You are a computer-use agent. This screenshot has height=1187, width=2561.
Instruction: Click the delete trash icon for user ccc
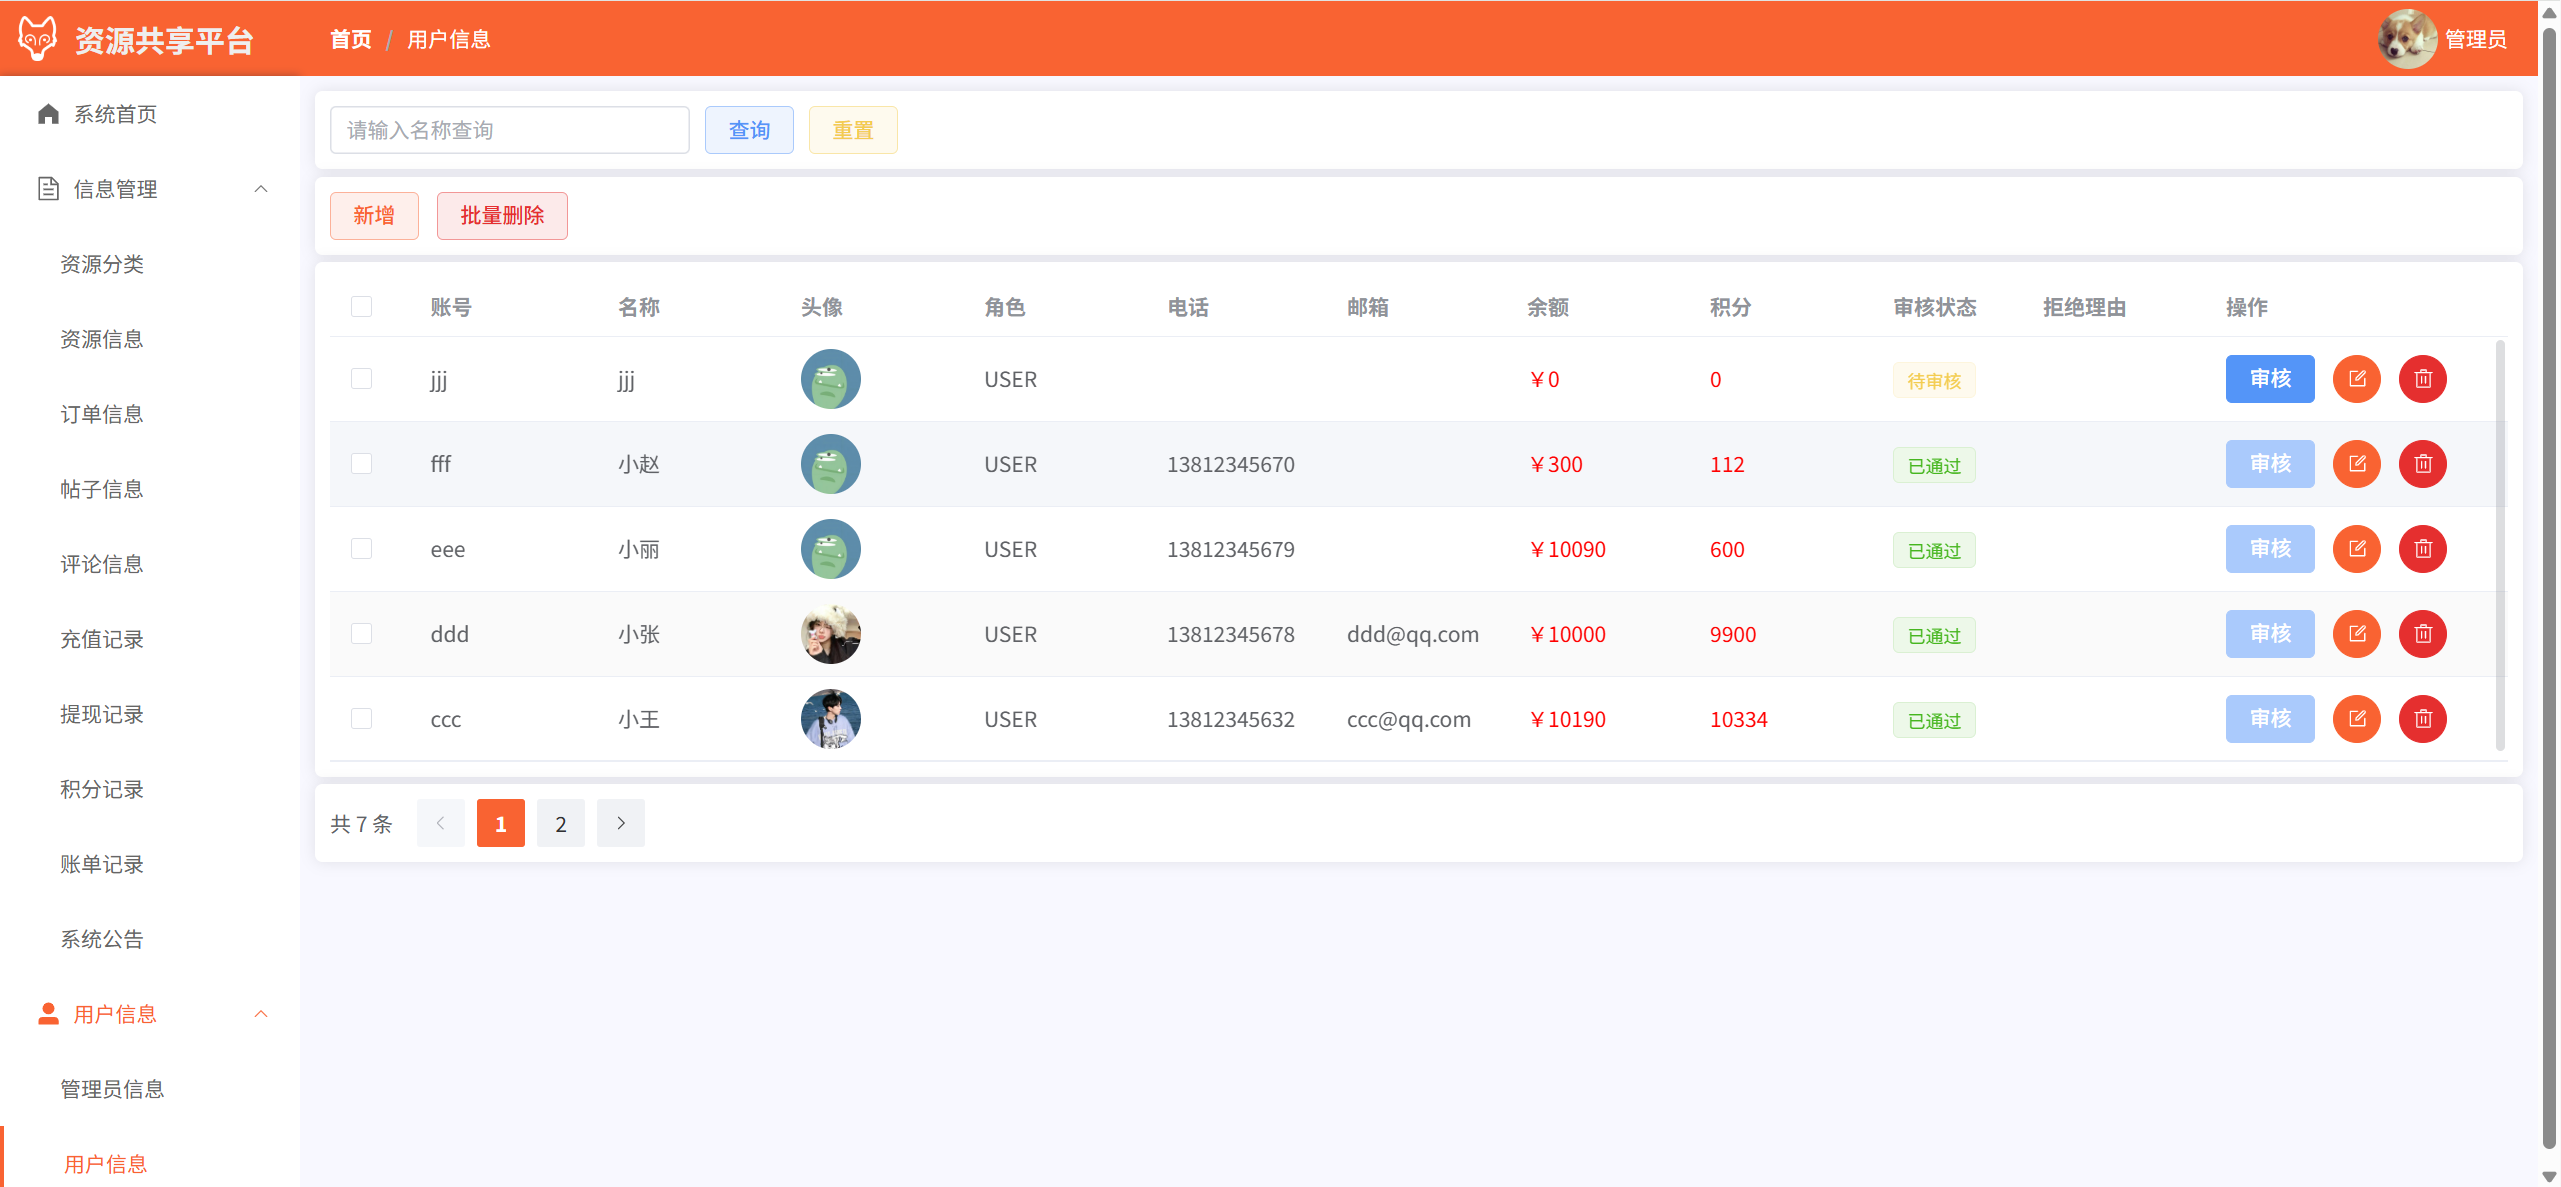pos(2422,719)
